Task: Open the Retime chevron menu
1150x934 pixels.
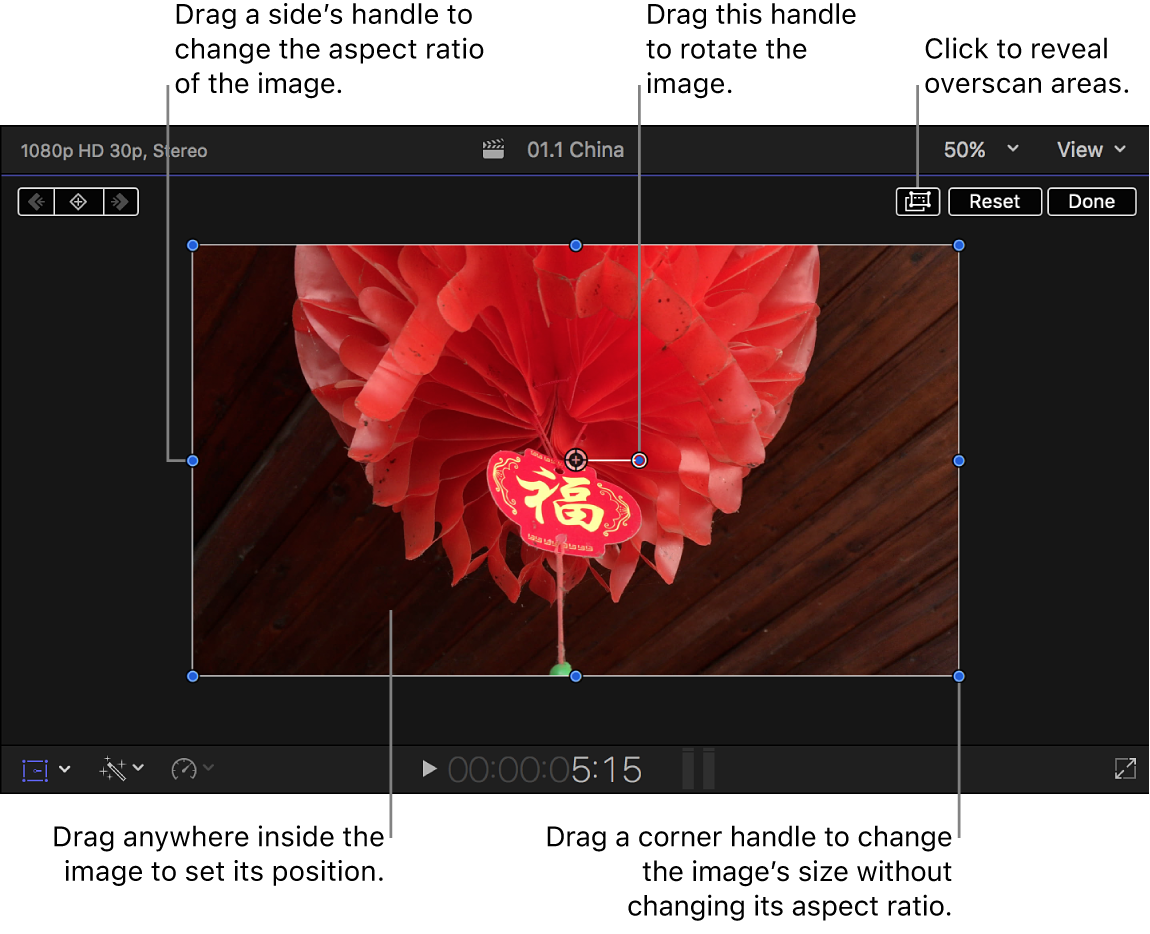Action: click(206, 769)
